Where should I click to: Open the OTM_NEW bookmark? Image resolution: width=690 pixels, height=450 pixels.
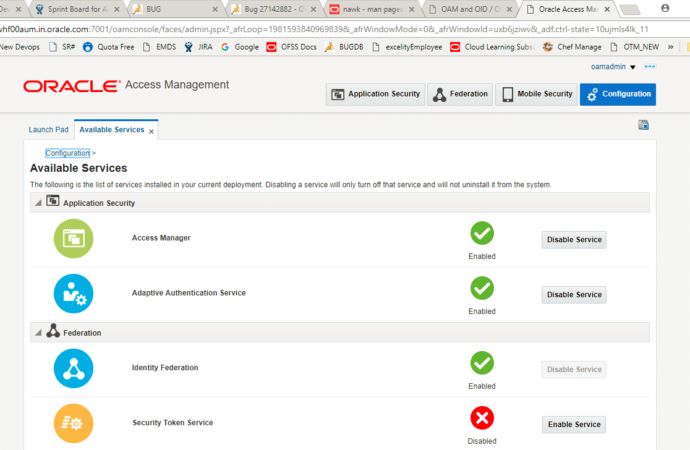point(634,47)
